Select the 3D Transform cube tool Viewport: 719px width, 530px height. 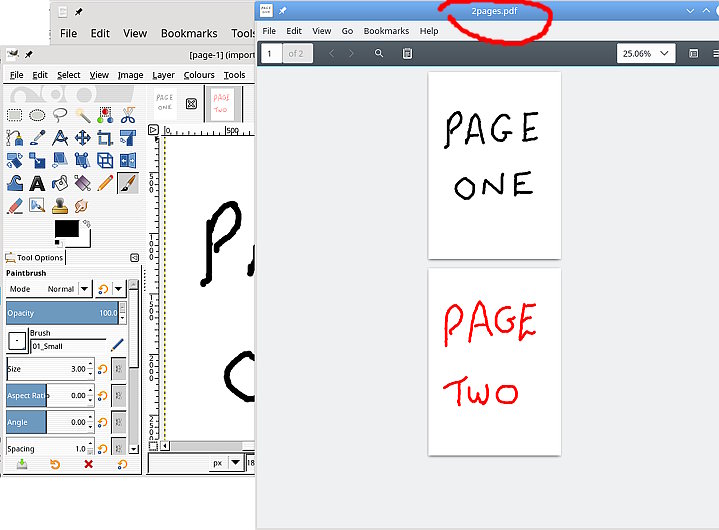click(105, 160)
